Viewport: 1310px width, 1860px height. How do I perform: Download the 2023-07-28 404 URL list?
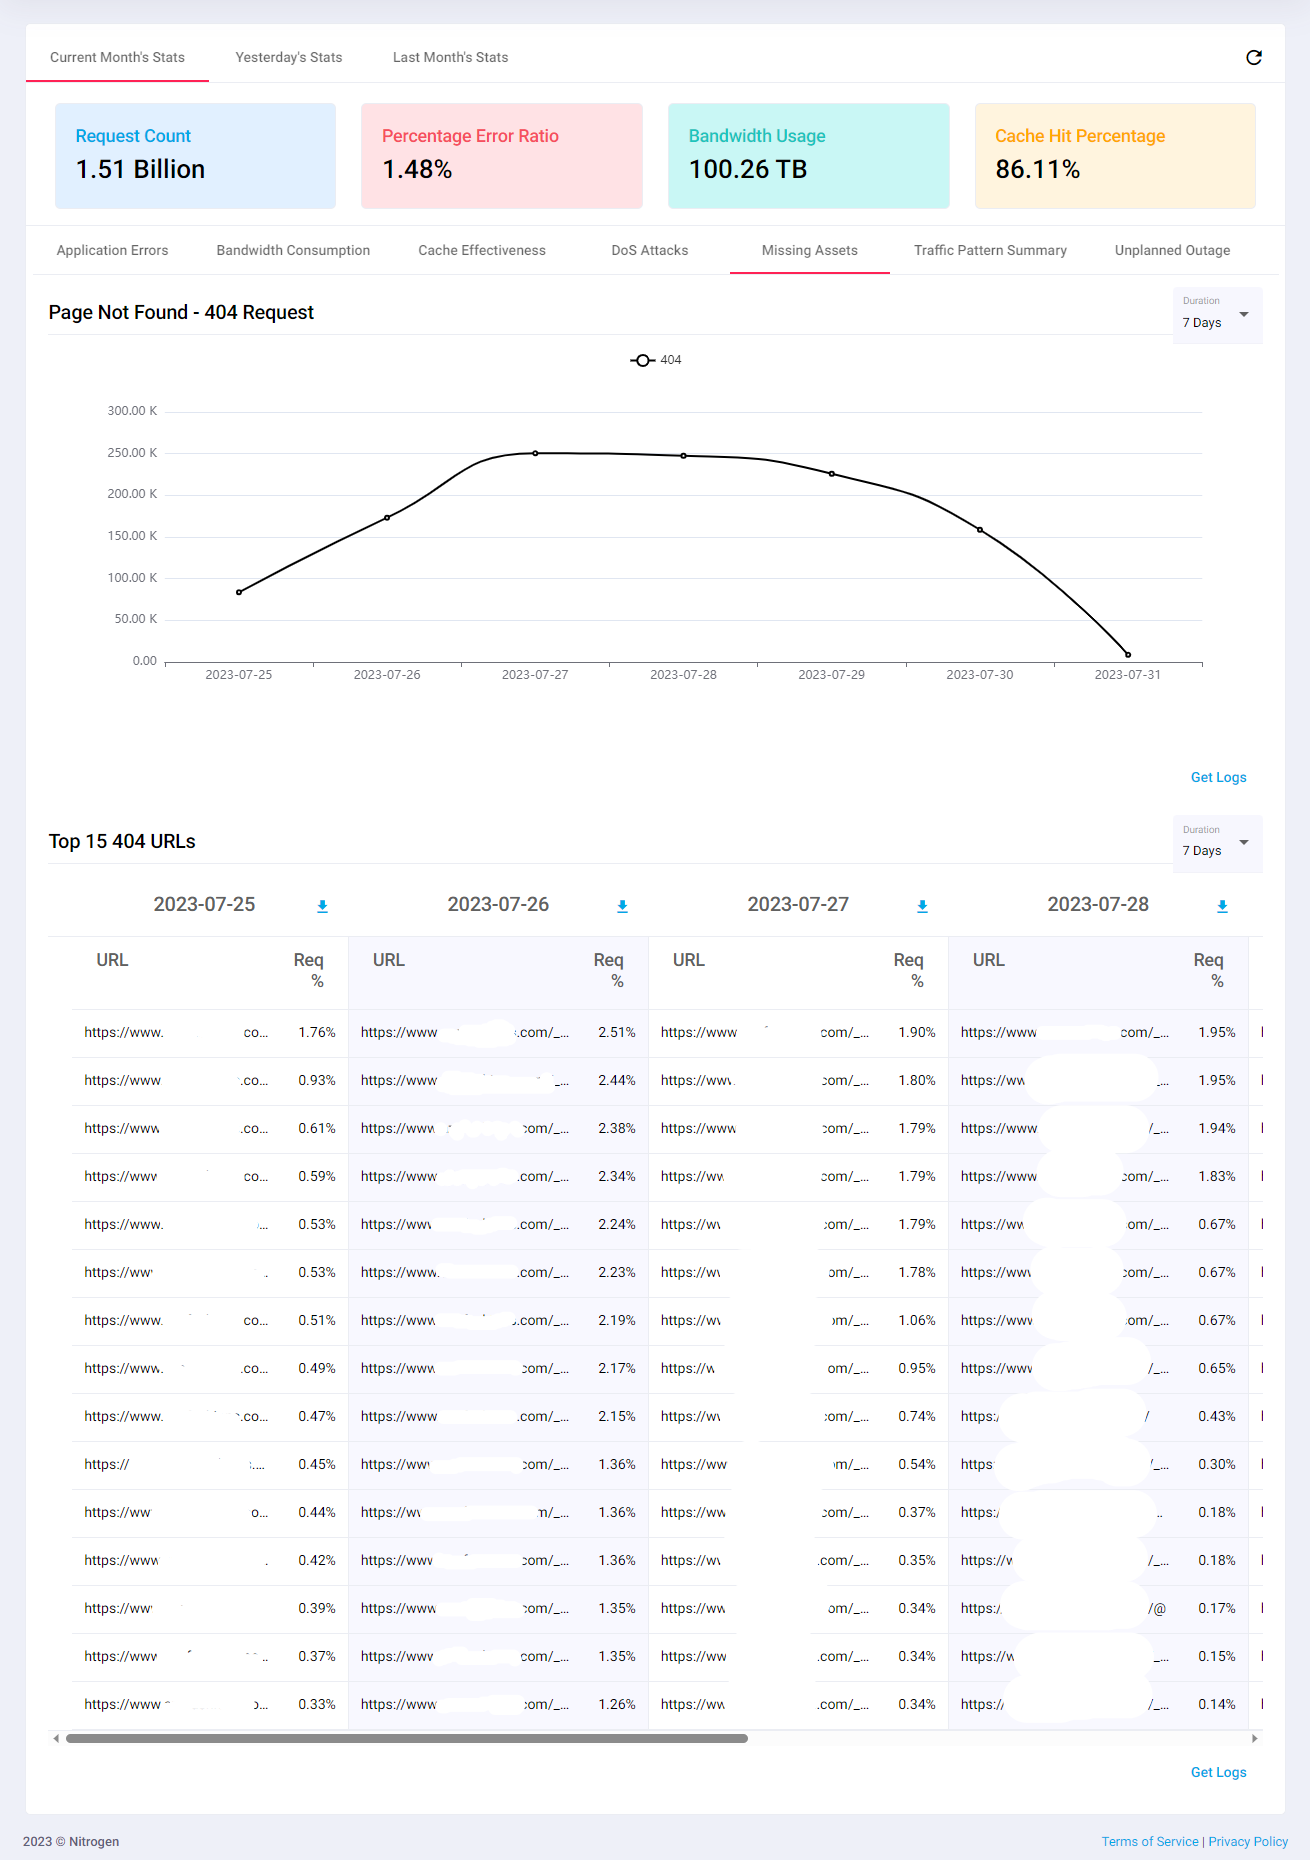pos(1222,906)
